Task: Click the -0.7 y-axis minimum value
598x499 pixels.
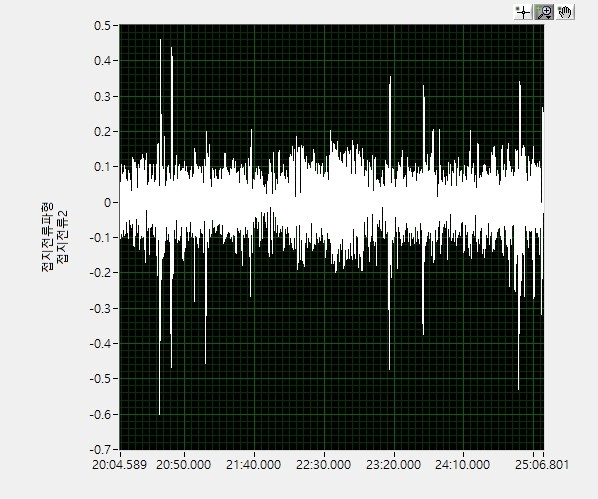Action: (x=99, y=449)
